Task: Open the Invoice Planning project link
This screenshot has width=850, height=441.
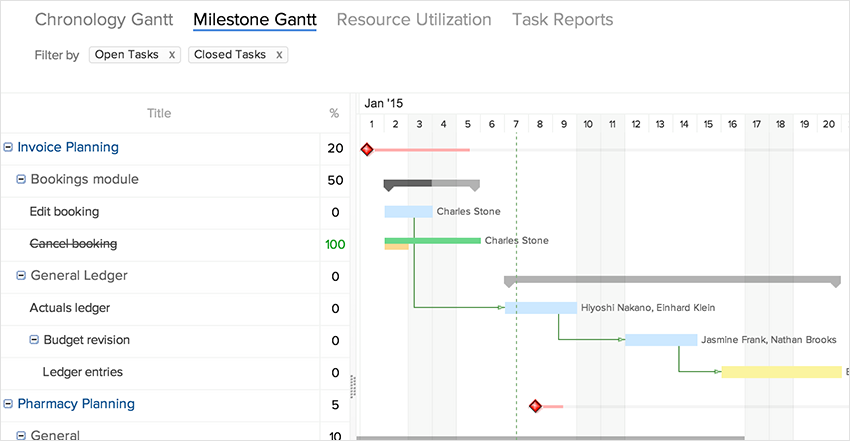Action: pos(68,148)
